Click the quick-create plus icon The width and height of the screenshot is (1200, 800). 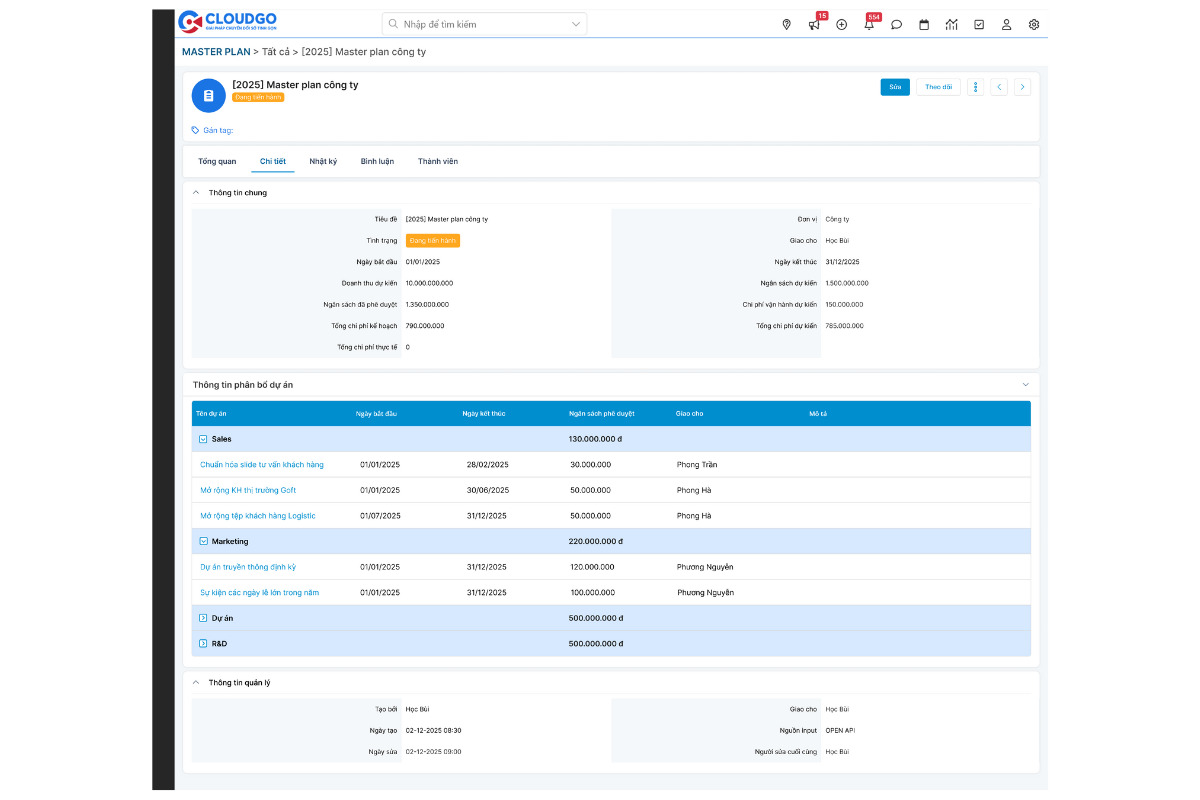click(x=841, y=25)
